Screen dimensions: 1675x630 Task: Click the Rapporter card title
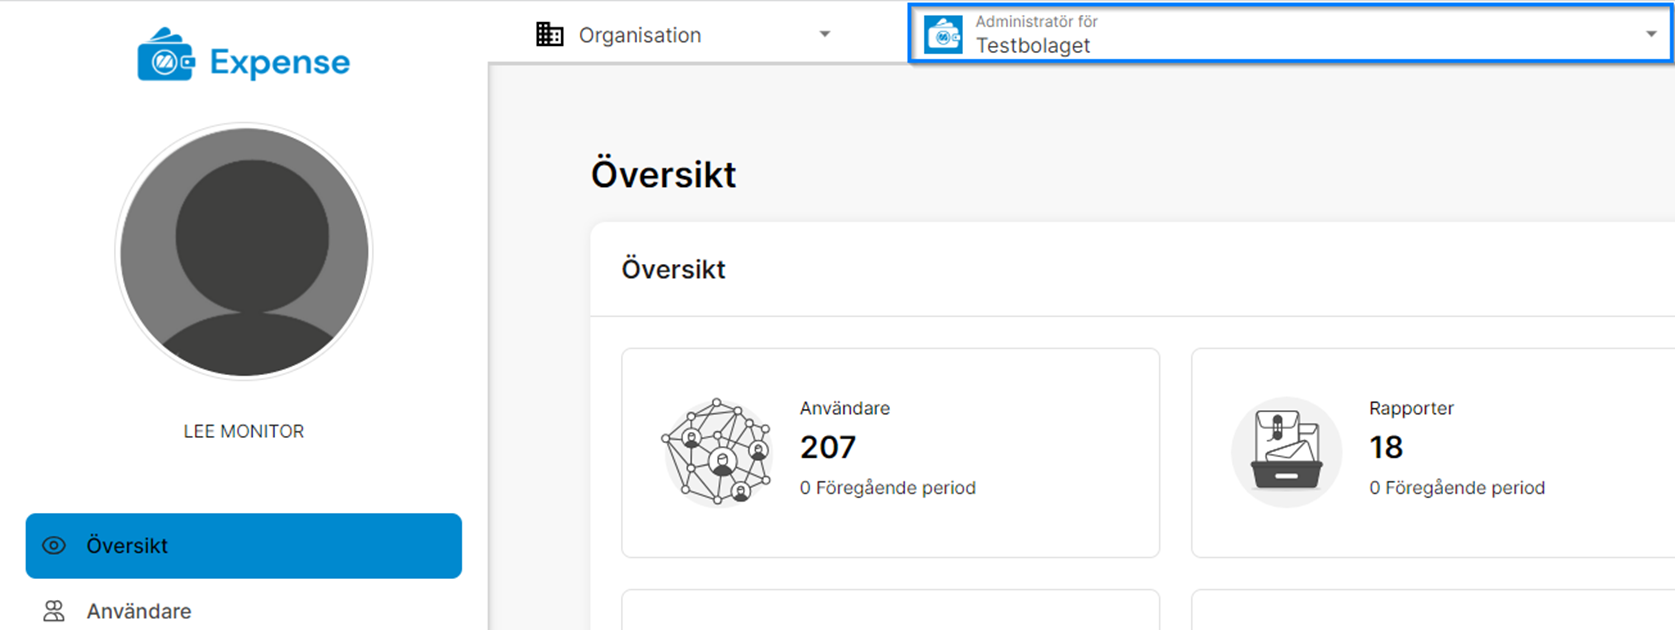[x=1411, y=408]
